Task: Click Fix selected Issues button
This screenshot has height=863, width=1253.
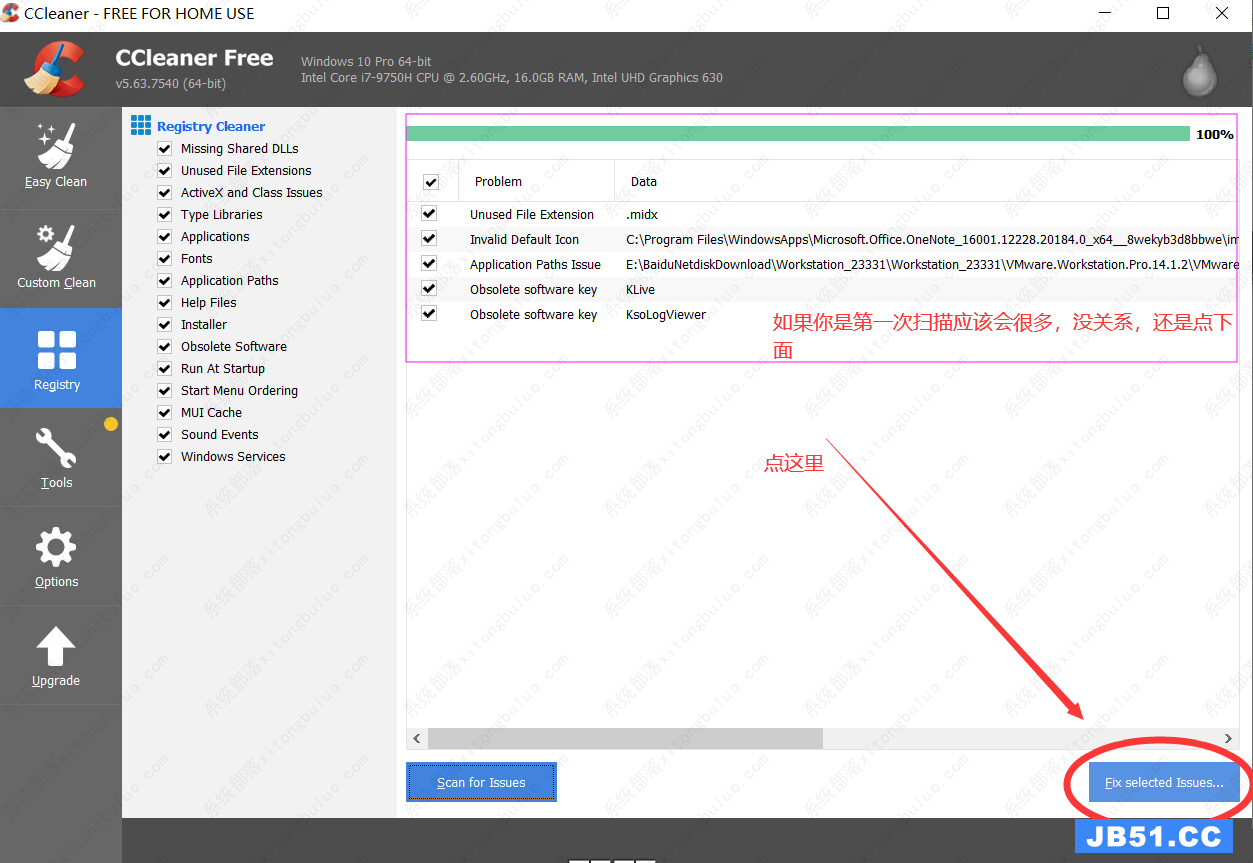Action: [x=1163, y=782]
